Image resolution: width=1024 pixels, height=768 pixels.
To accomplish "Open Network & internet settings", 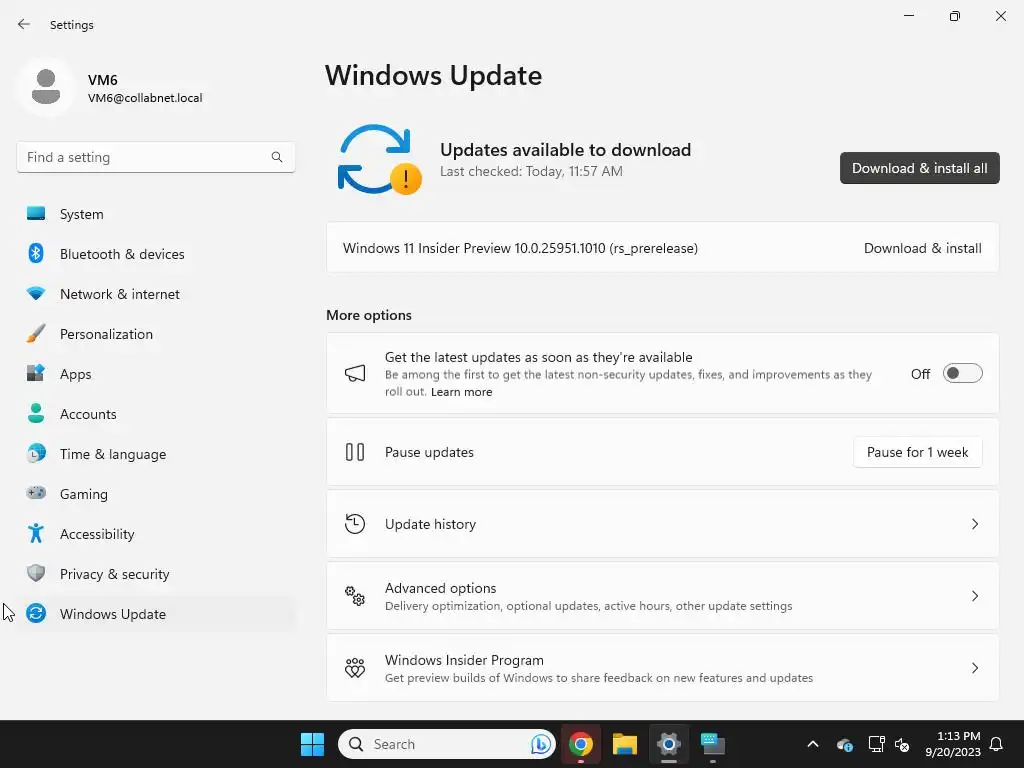I will tap(120, 294).
